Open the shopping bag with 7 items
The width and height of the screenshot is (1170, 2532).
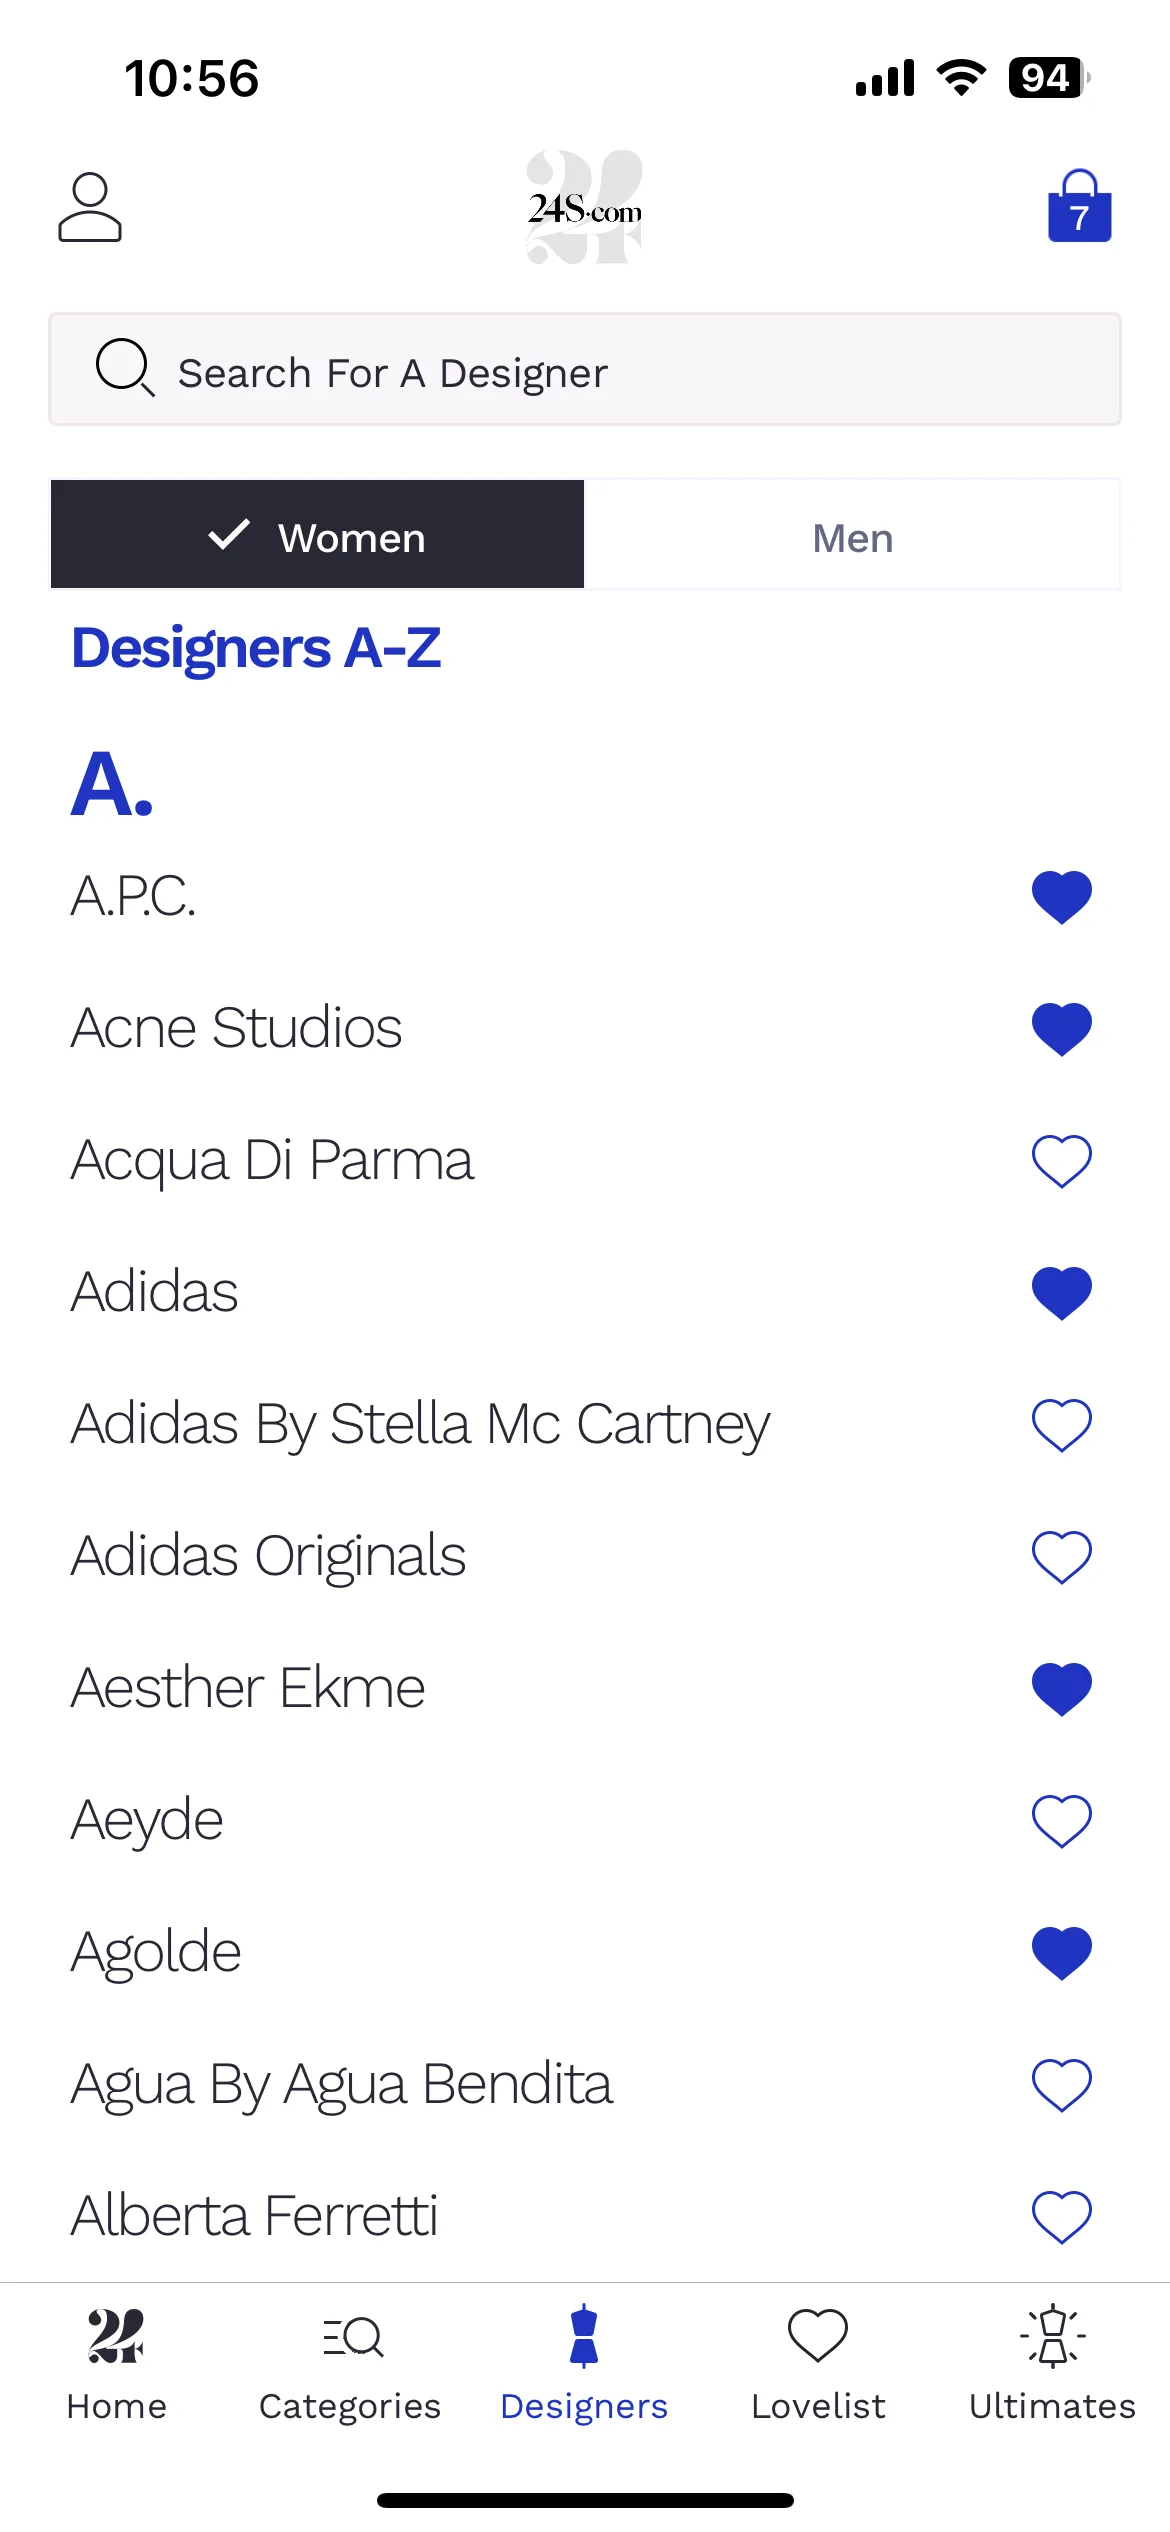tap(1079, 206)
